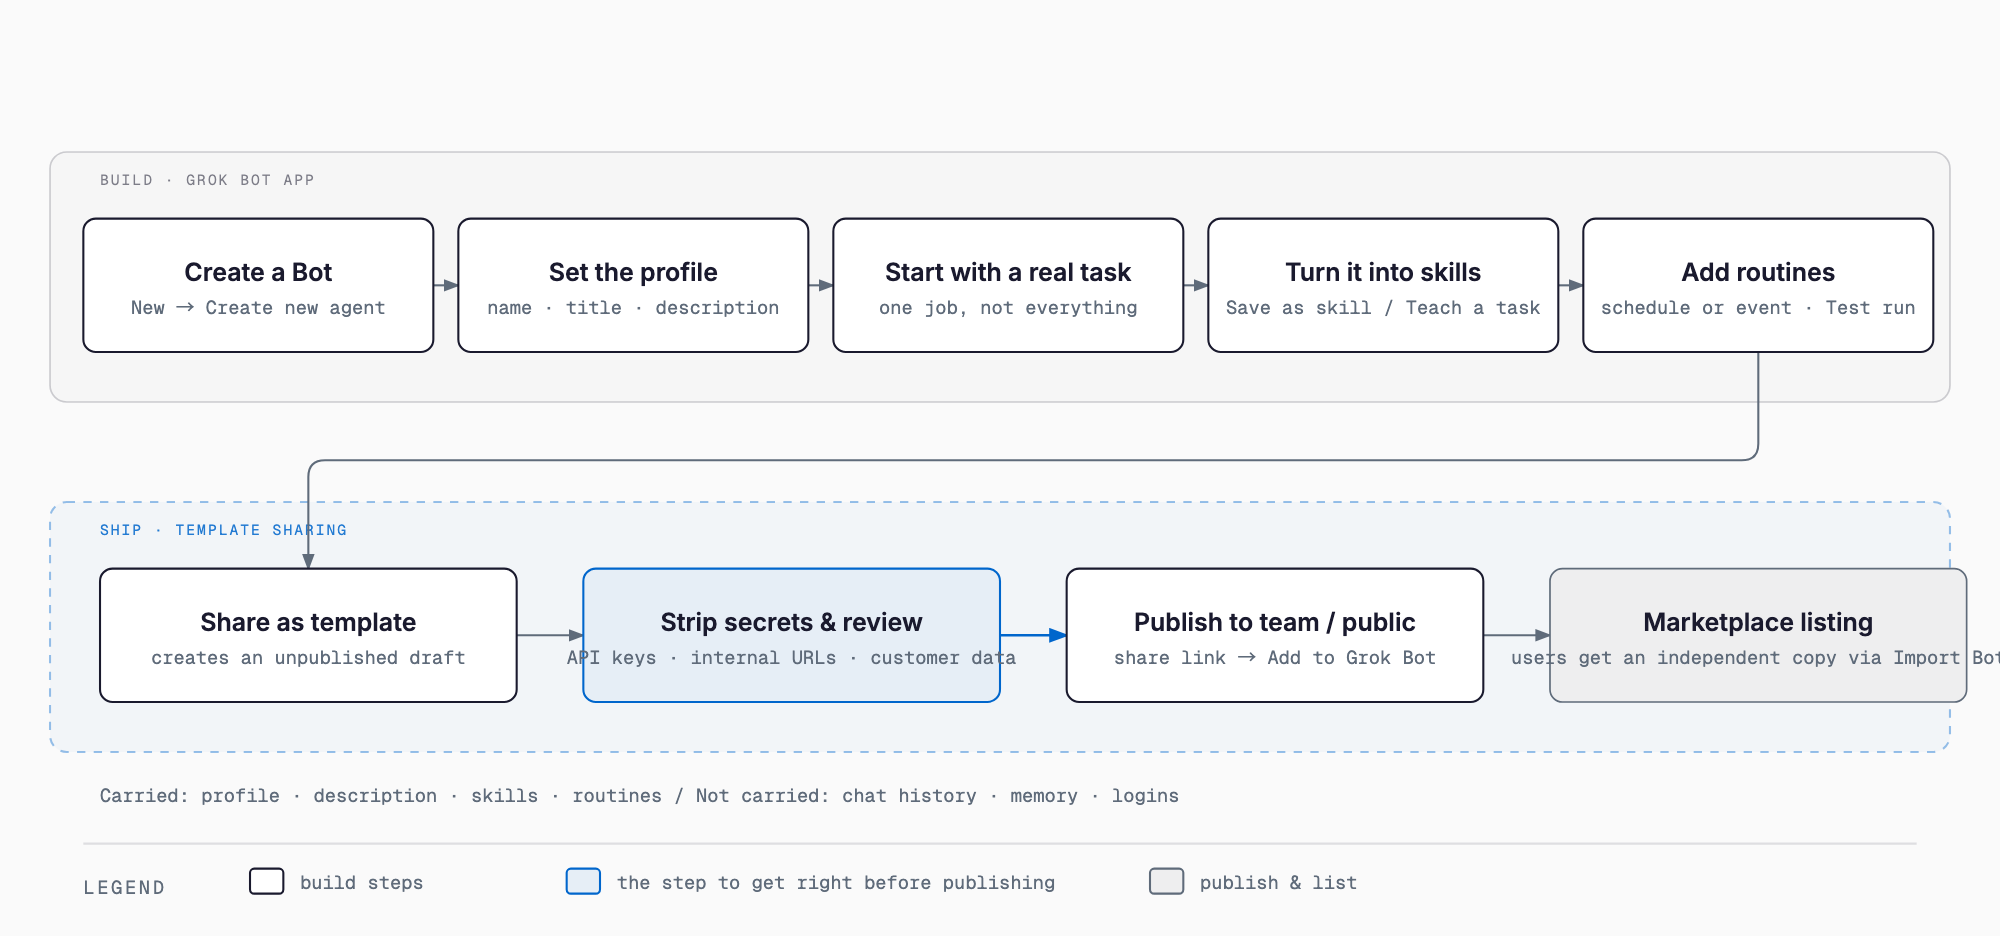Image resolution: width=2000 pixels, height=936 pixels.
Task: Select the Marketplace listing box
Action: pyautogui.click(x=1758, y=635)
